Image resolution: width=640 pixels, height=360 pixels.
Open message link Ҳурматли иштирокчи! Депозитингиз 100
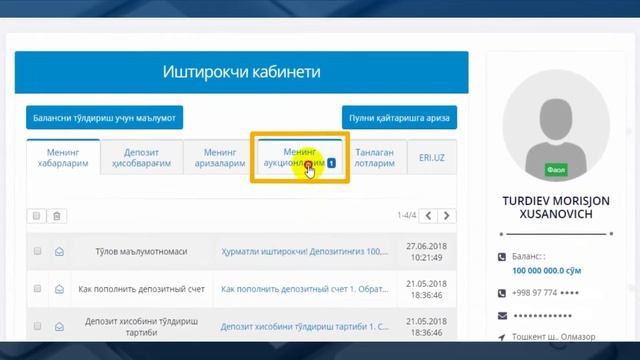click(x=304, y=251)
